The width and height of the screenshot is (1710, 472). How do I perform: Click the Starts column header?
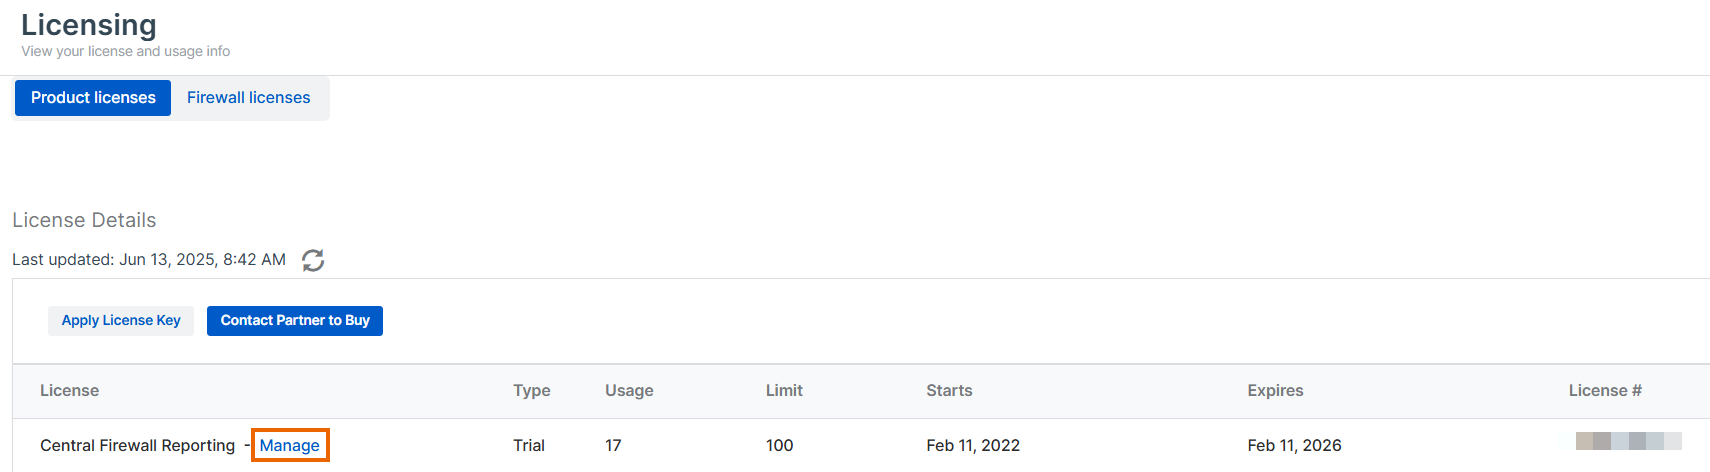[x=949, y=391]
